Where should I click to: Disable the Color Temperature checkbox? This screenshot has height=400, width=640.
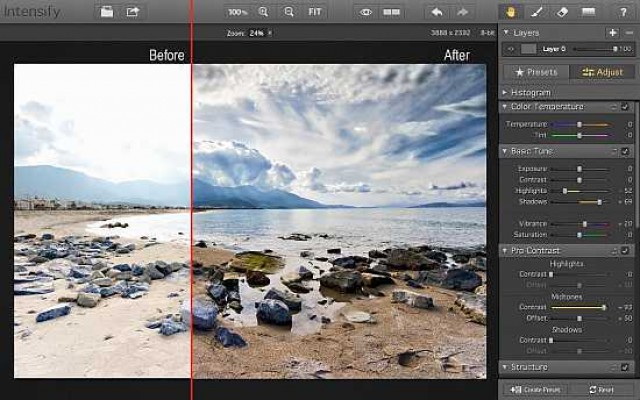pyautogui.click(x=625, y=107)
